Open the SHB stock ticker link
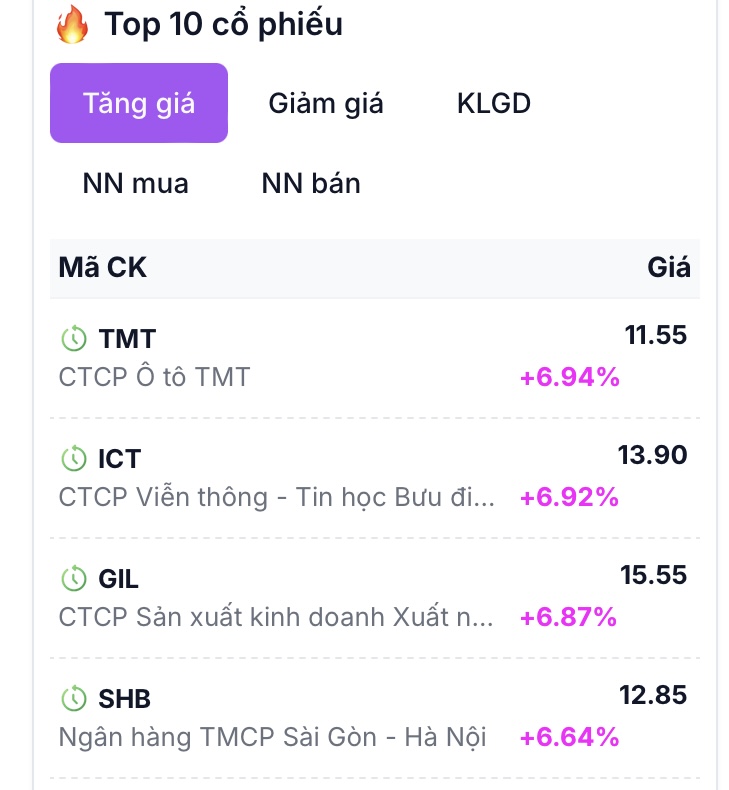This screenshot has width=729, height=790. click(124, 699)
